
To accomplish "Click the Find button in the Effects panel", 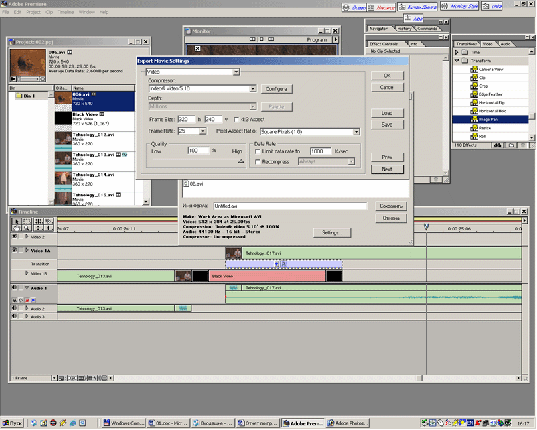I will pos(497,145).
